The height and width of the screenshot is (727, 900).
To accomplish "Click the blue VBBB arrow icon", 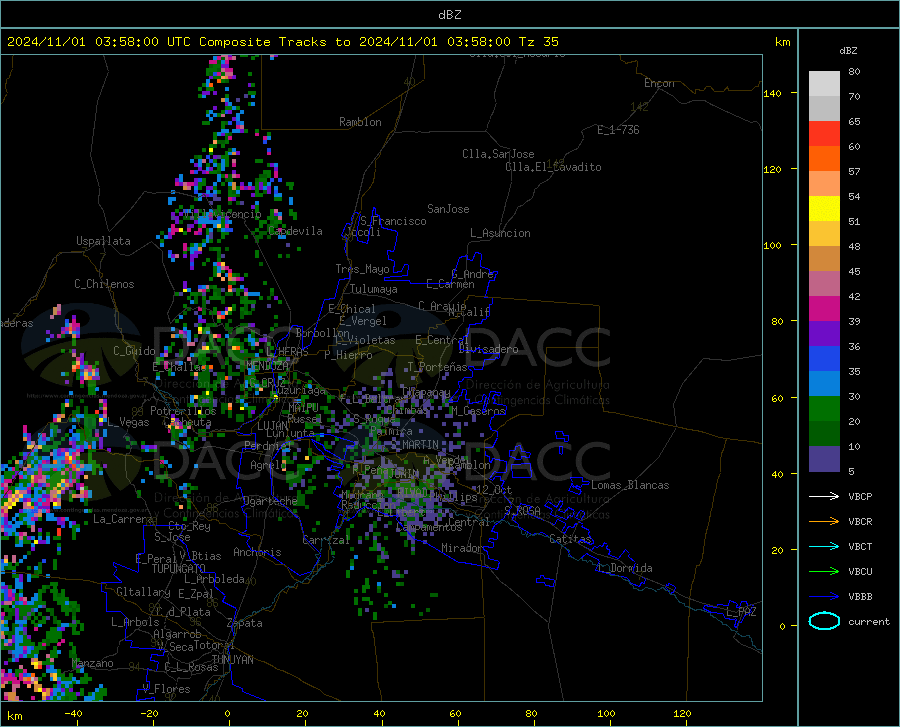I will point(824,596).
